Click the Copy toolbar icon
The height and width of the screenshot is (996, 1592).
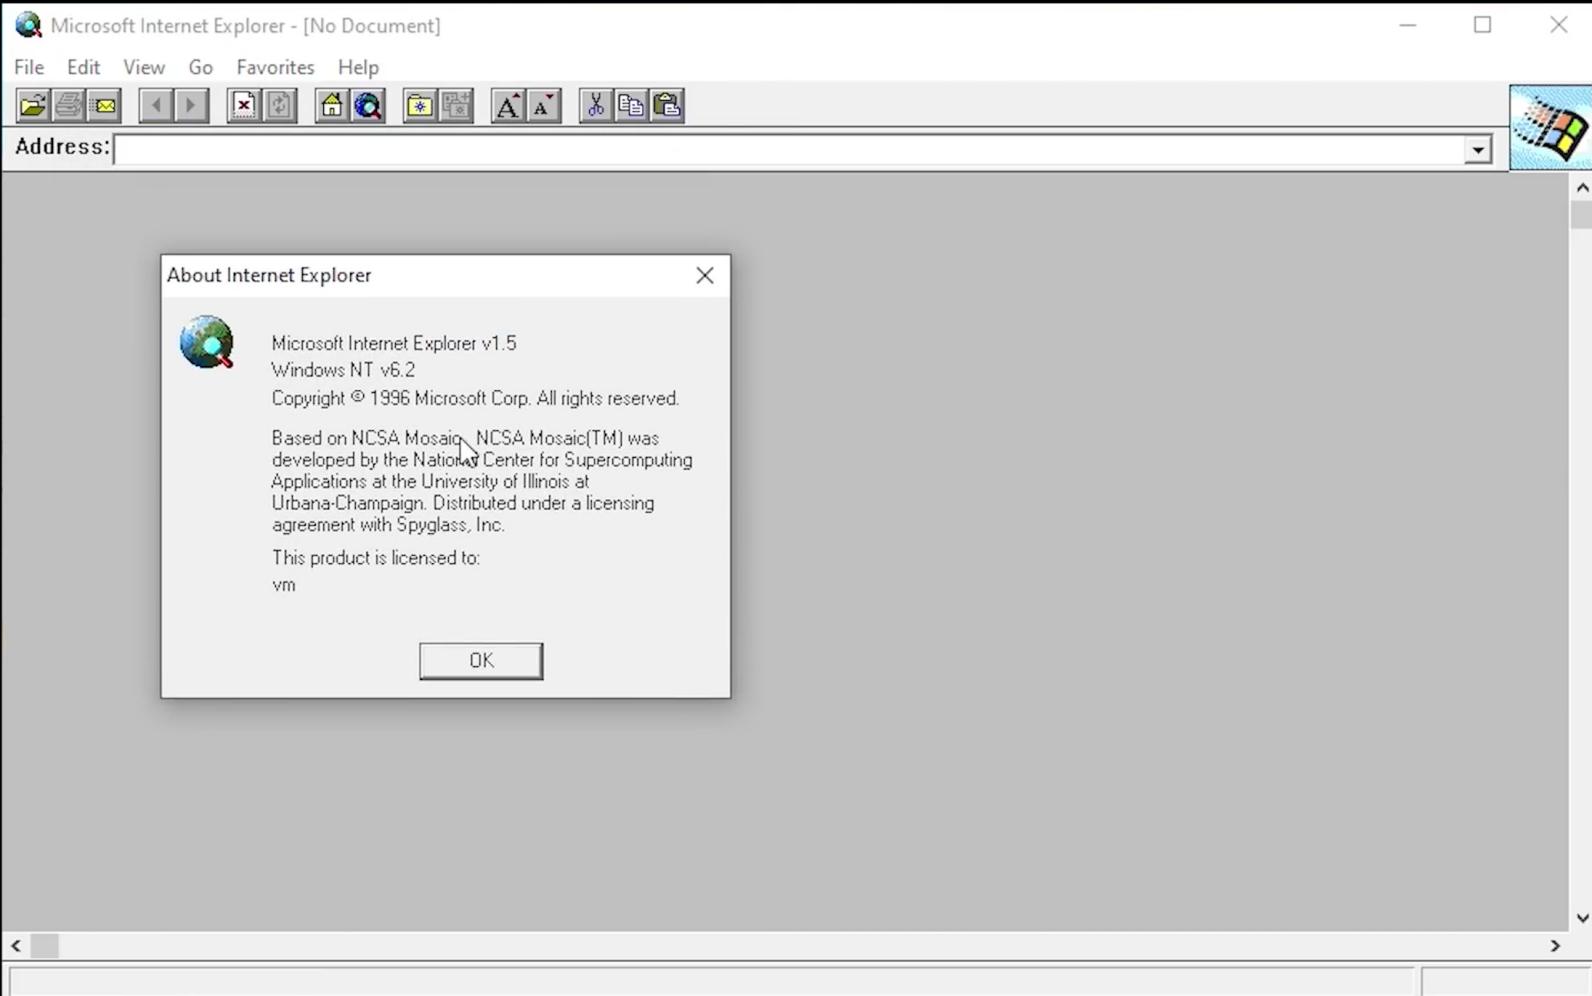point(631,105)
